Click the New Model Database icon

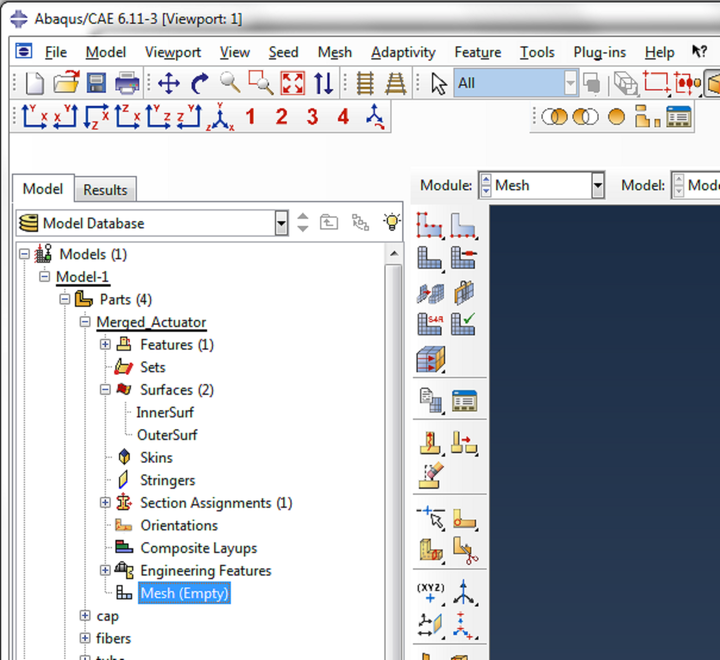34,84
